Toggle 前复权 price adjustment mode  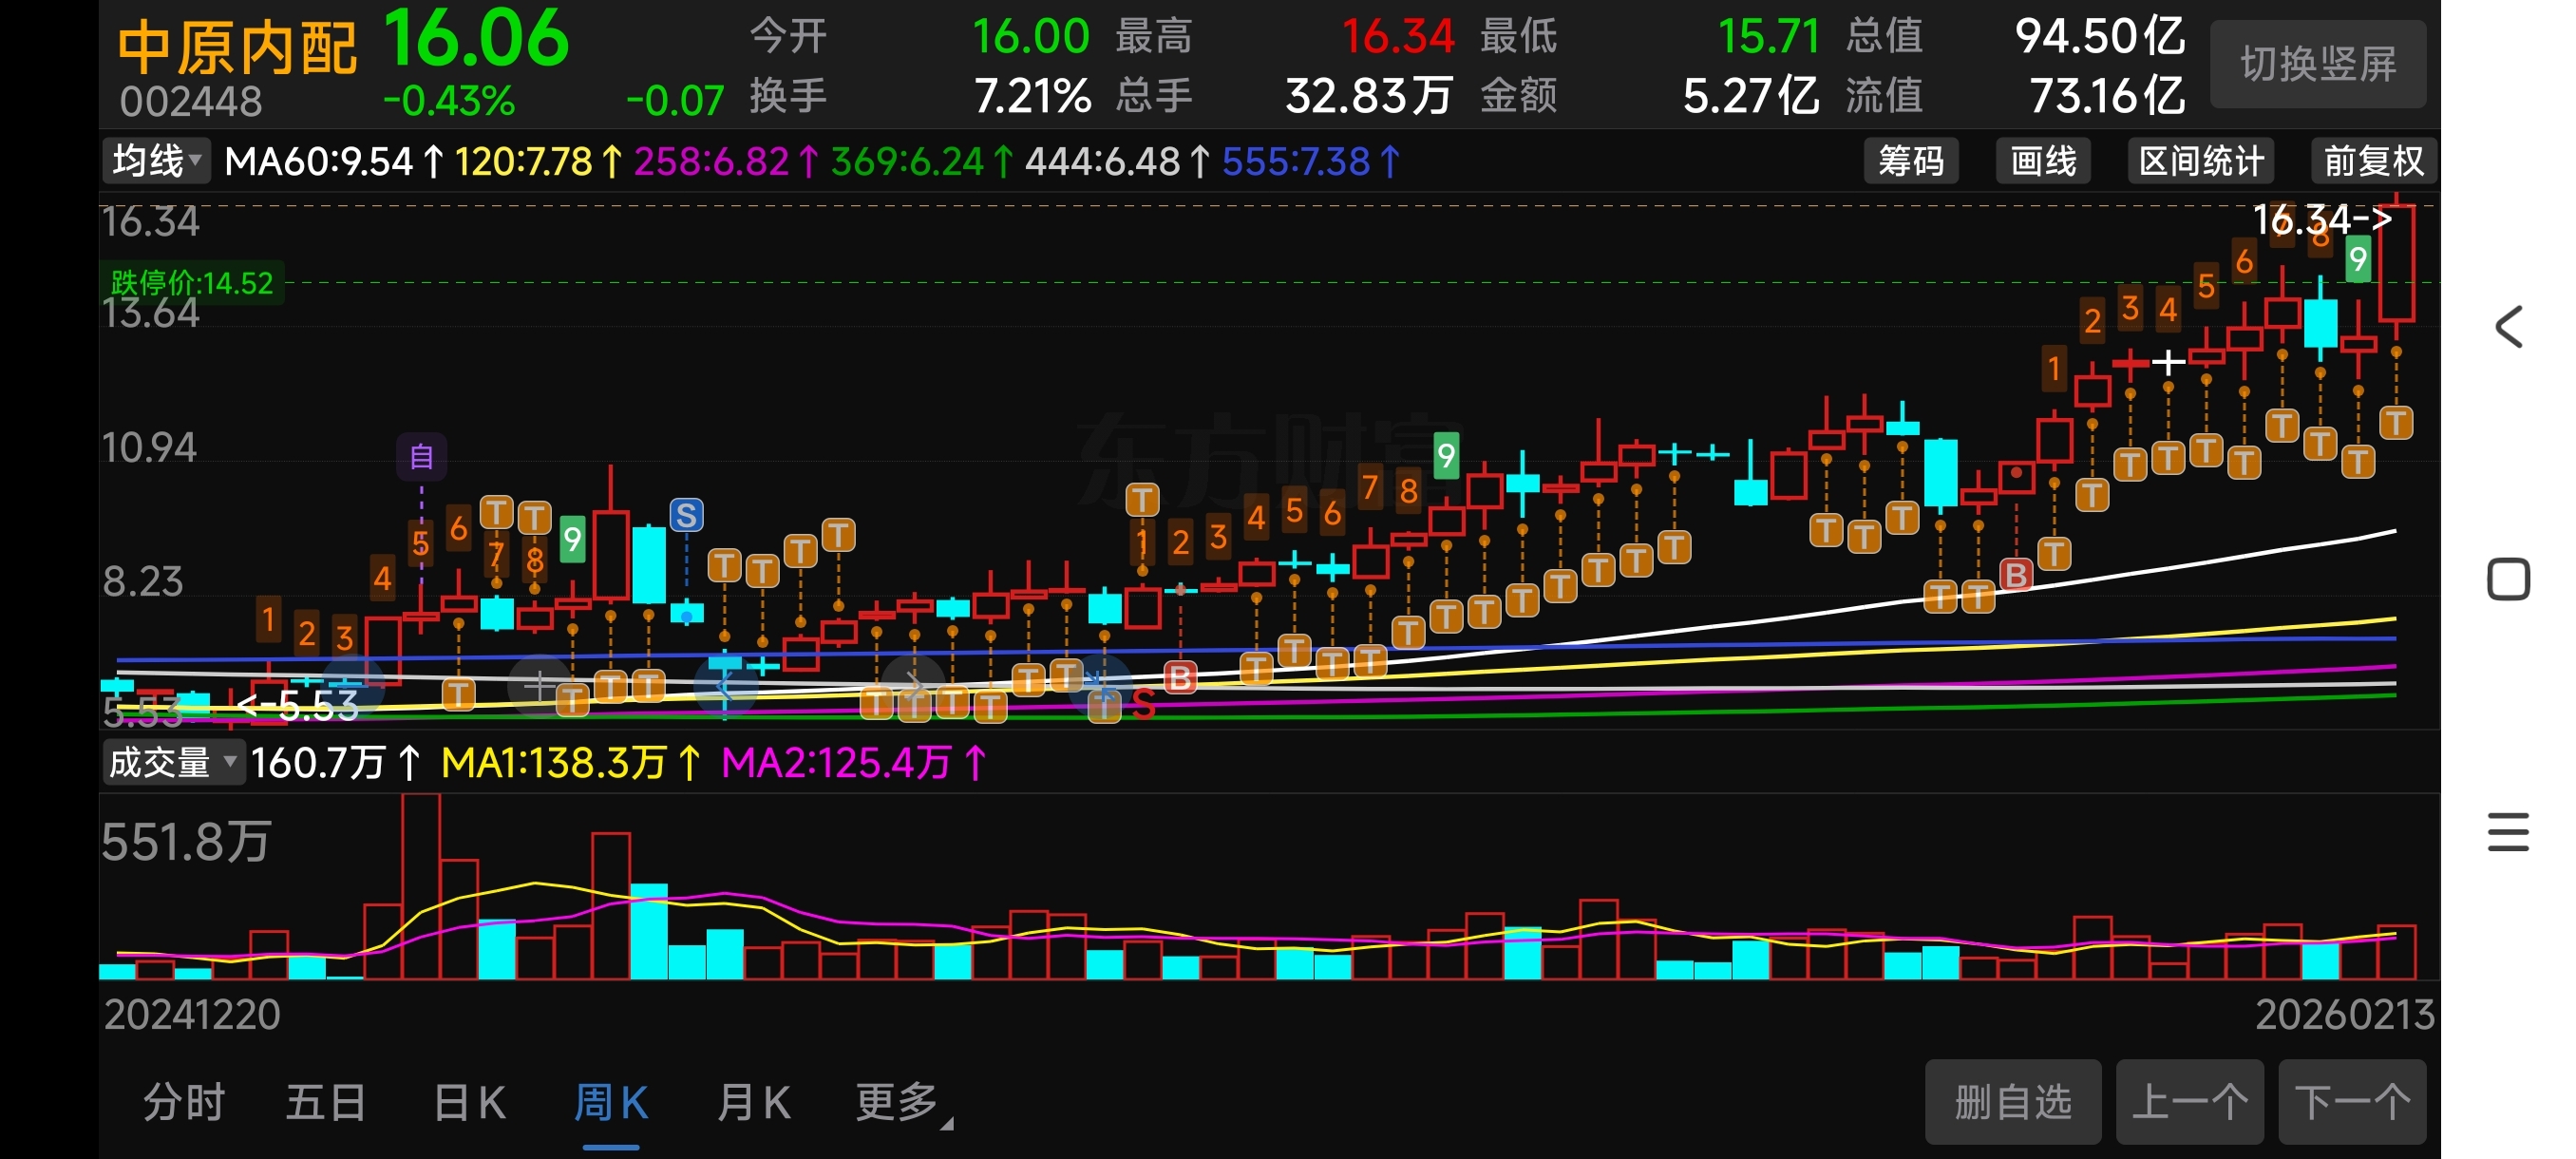click(2373, 161)
